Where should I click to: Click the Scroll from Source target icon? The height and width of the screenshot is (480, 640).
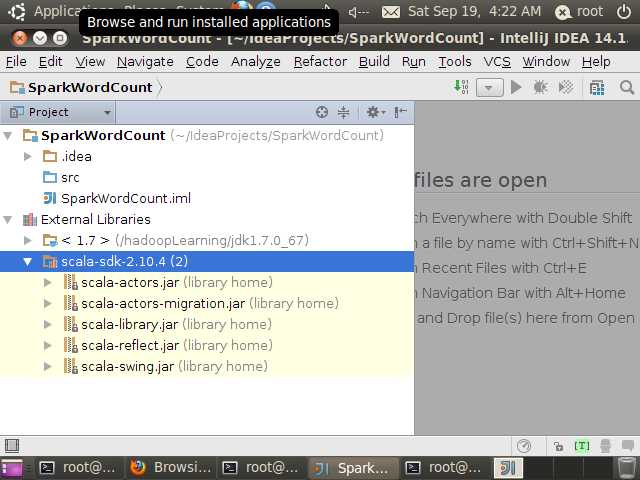pyautogui.click(x=322, y=112)
